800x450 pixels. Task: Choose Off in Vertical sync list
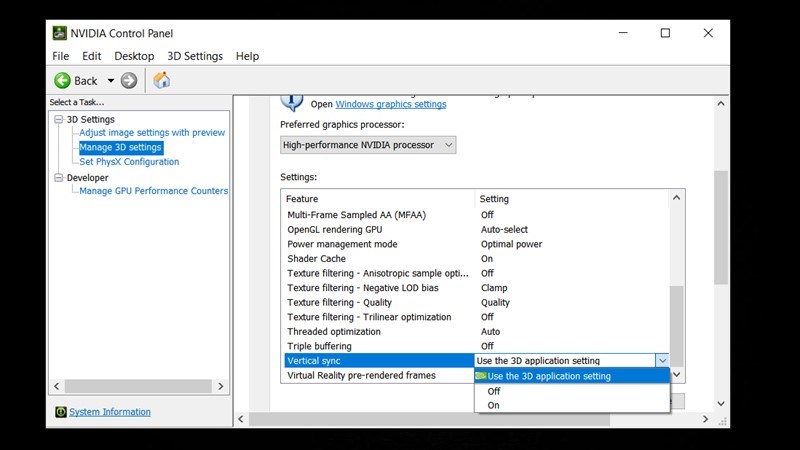(572, 391)
